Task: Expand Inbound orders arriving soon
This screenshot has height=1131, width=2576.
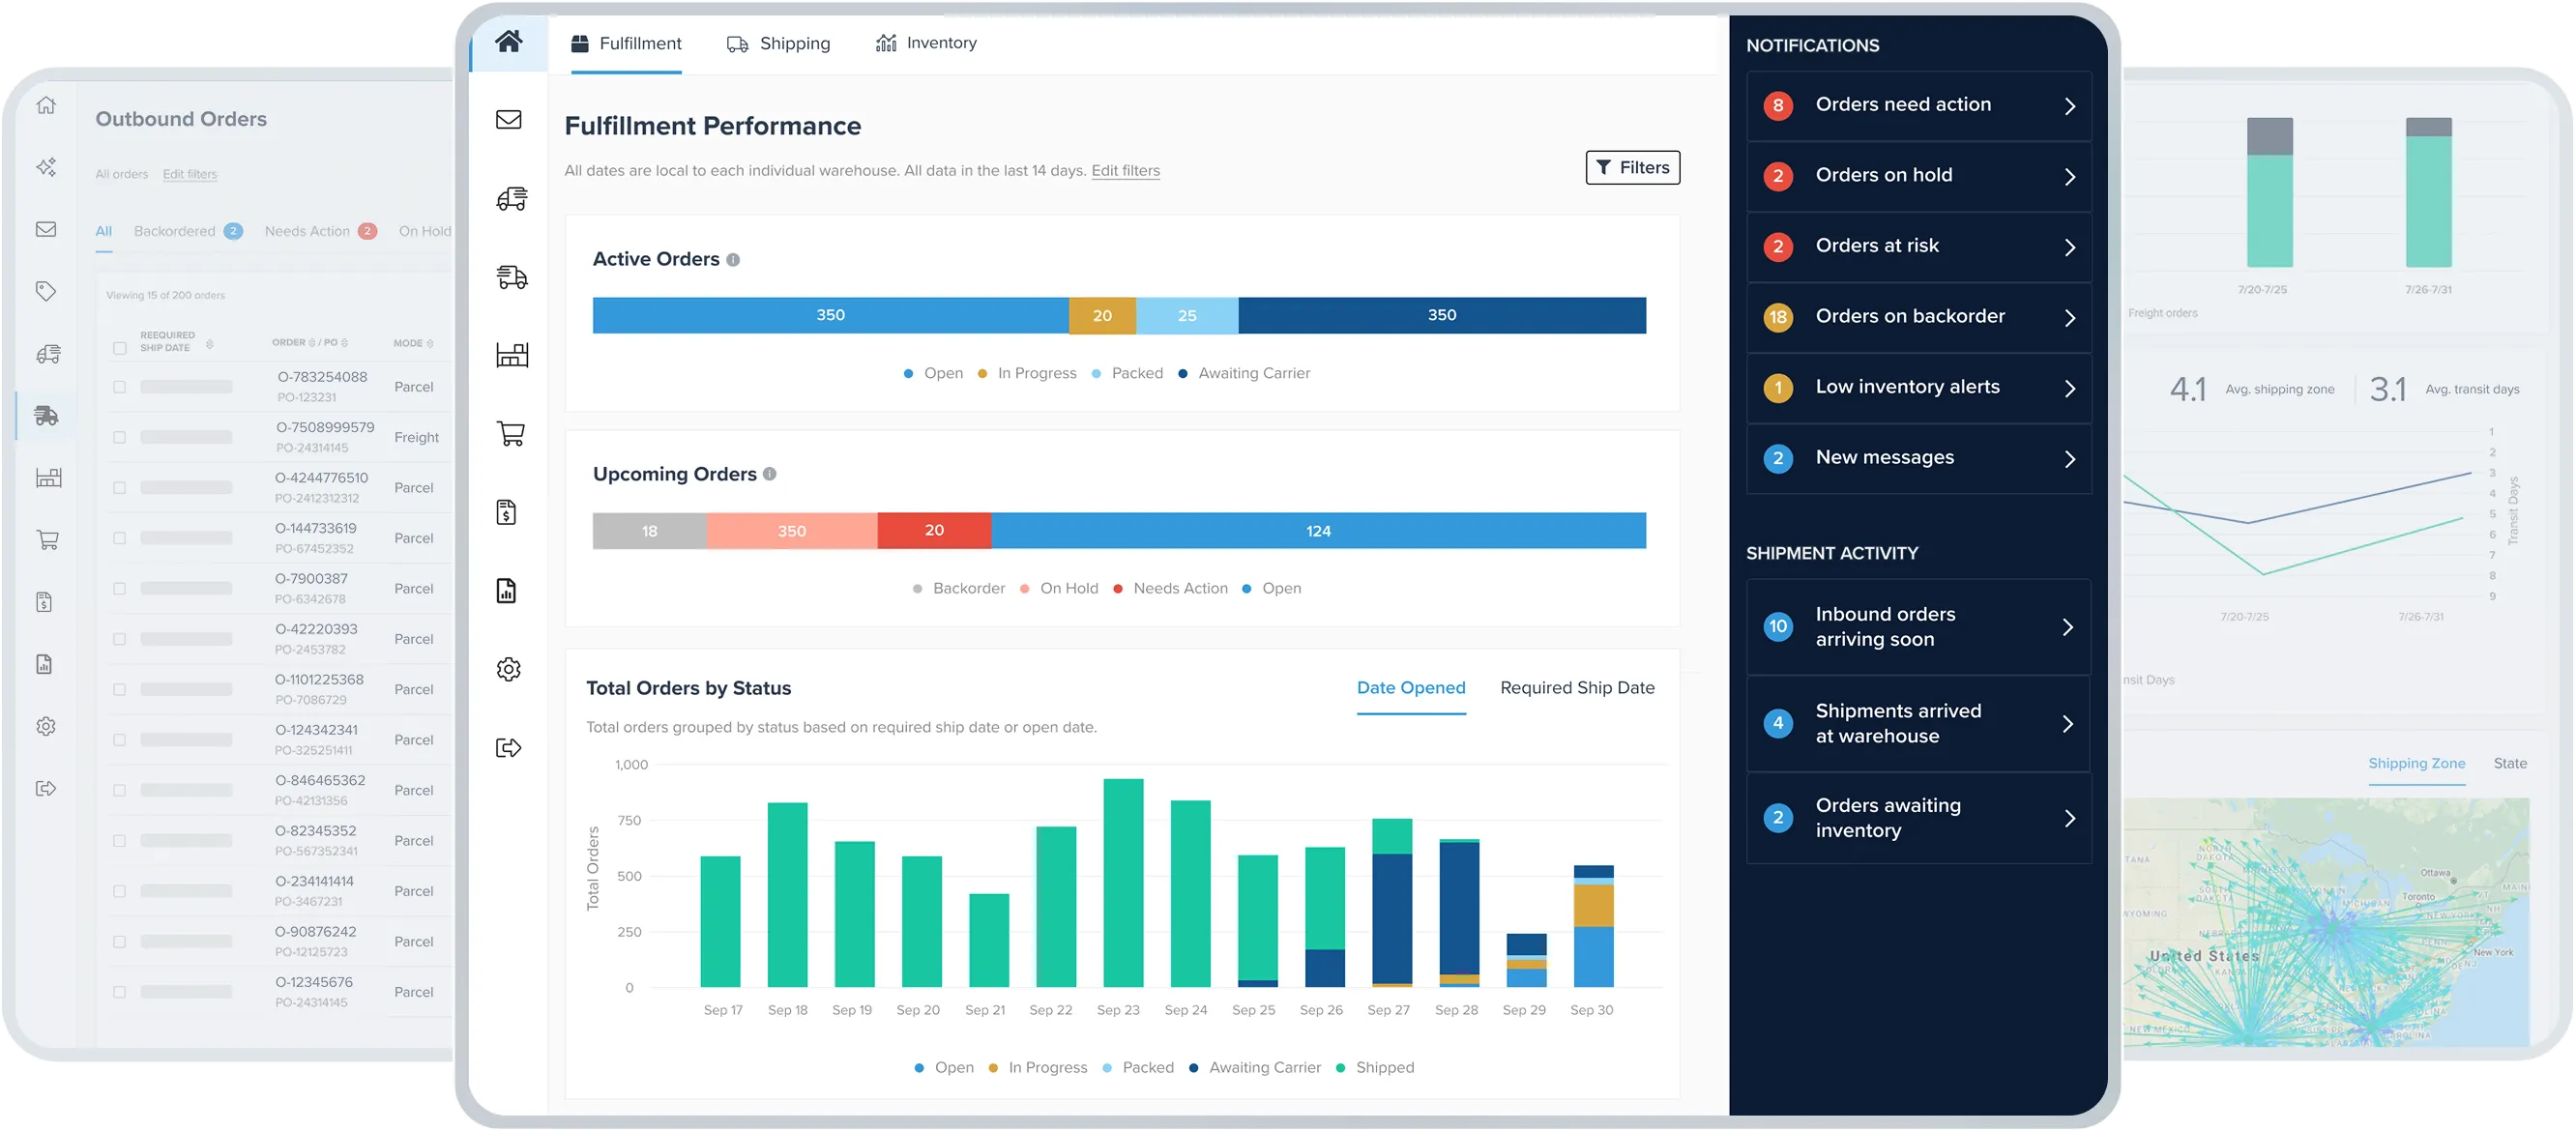Action: [1918, 626]
